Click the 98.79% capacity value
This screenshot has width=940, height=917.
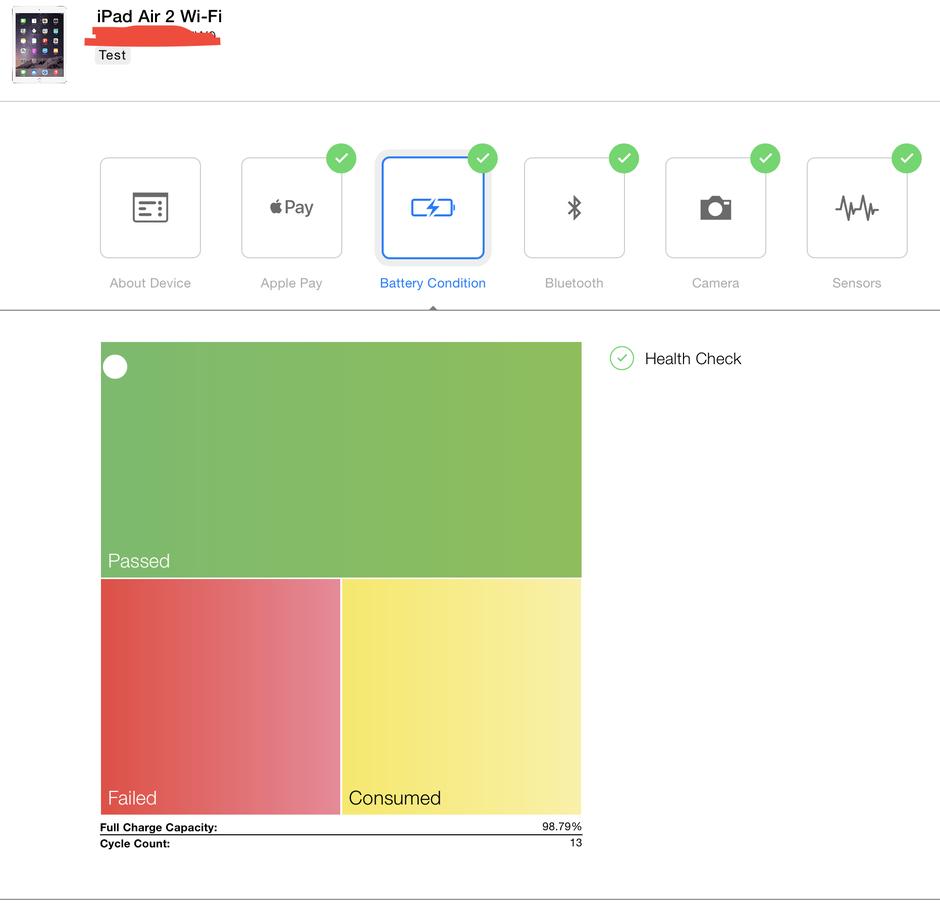pos(562,826)
